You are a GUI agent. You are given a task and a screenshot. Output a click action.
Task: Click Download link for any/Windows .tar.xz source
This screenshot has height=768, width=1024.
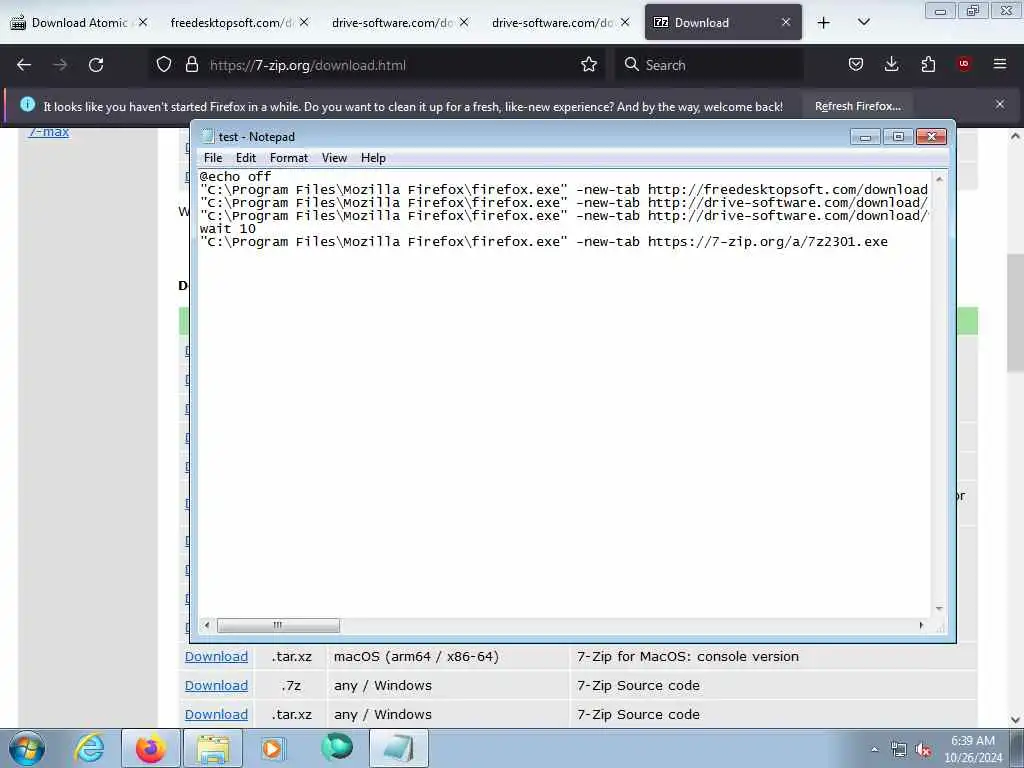click(216, 714)
